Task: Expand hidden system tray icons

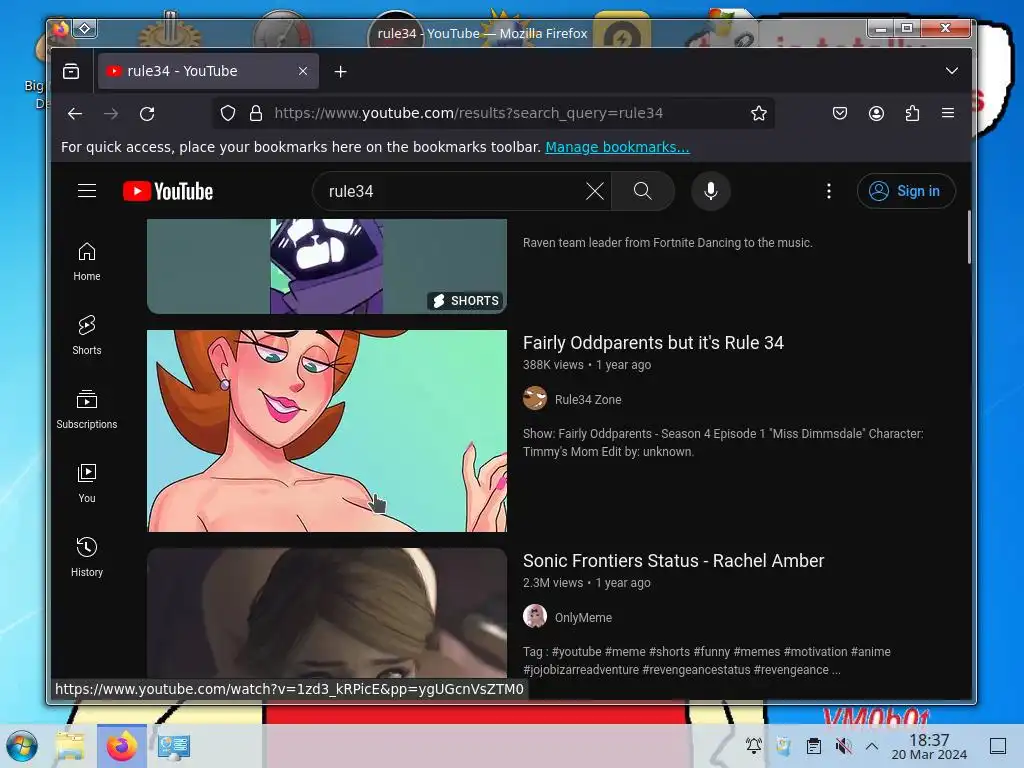Action: [x=872, y=746]
